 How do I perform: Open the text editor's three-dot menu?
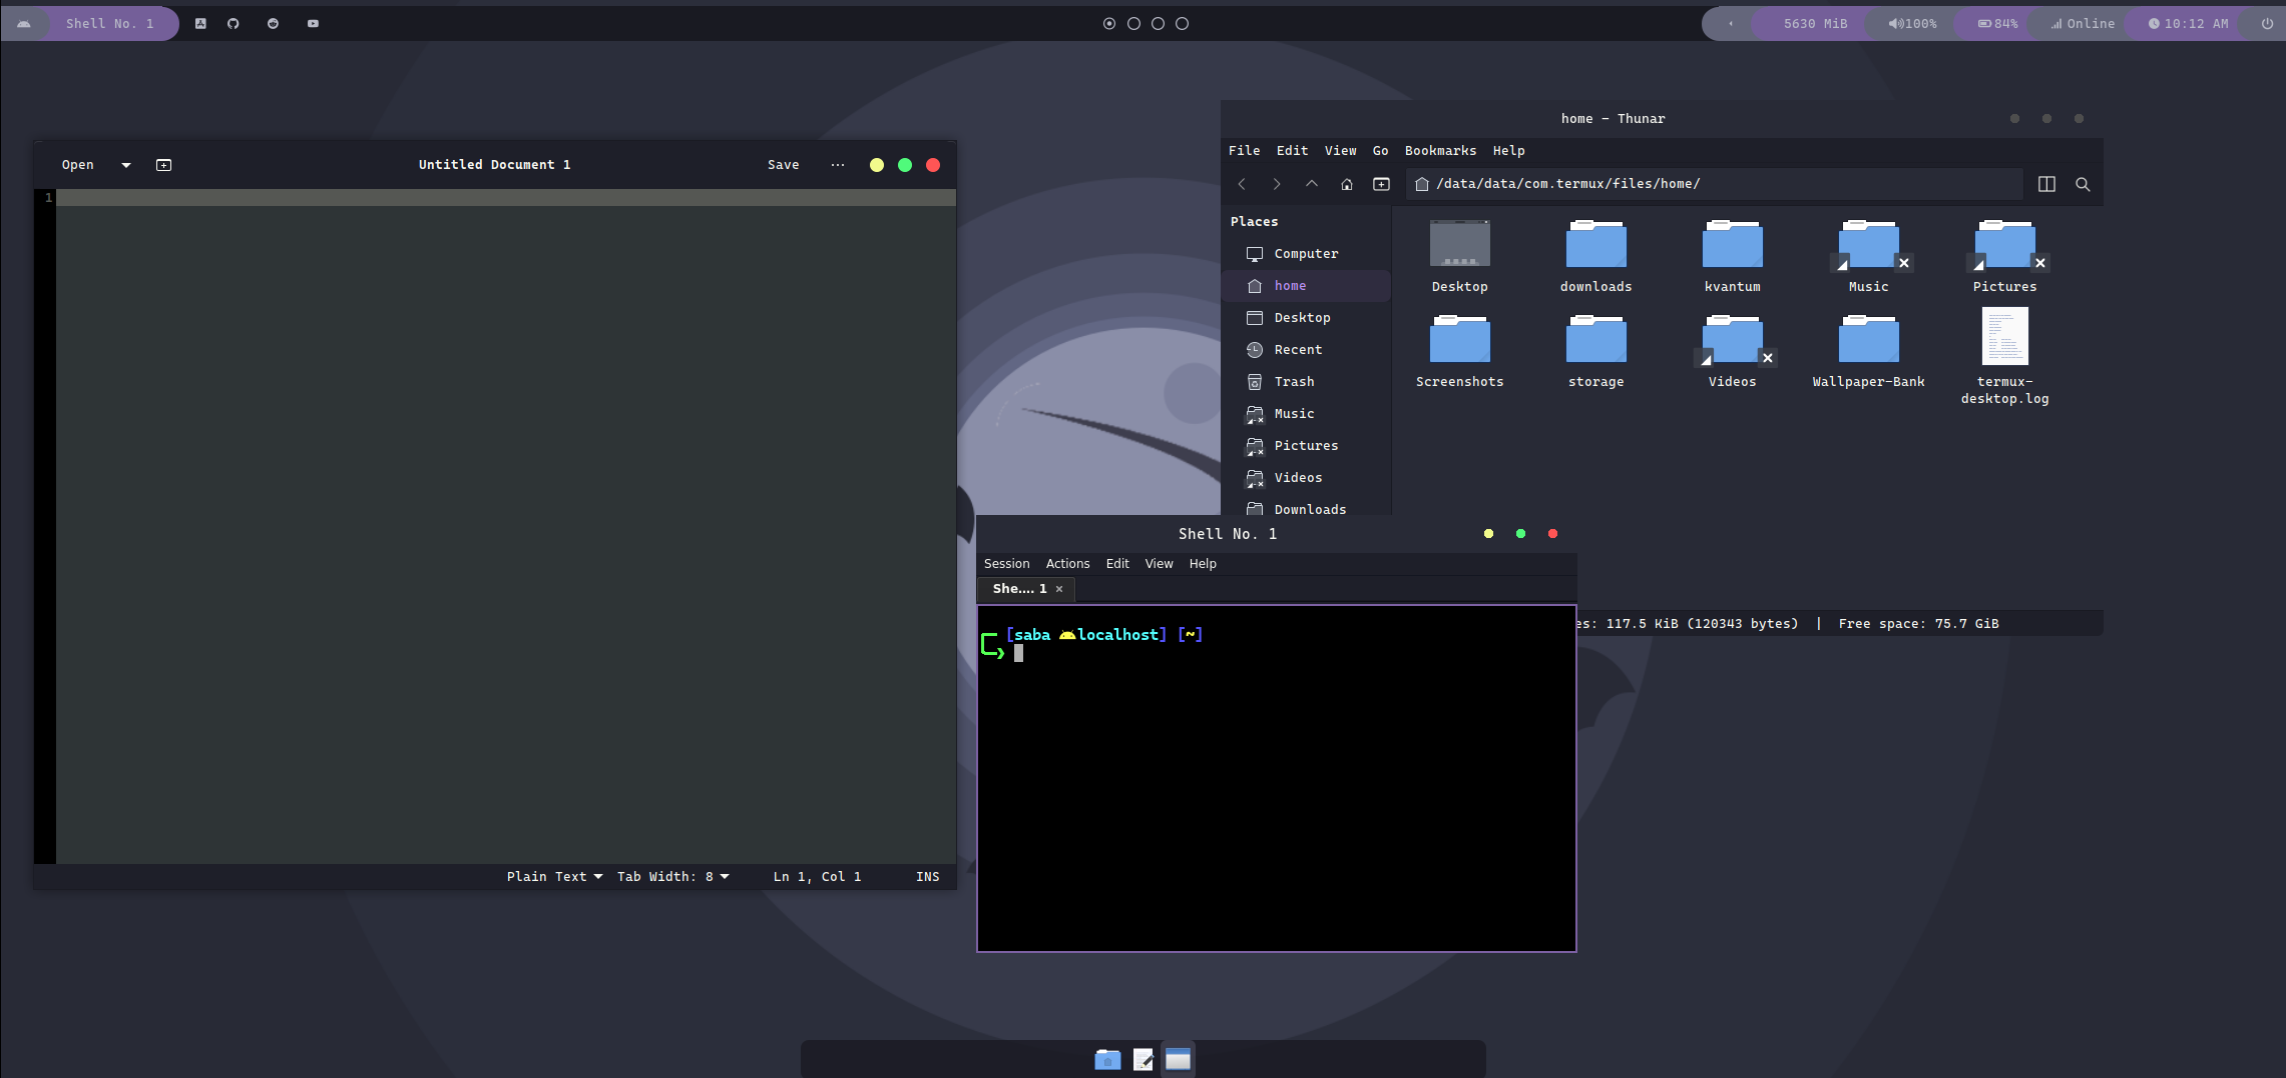(838, 165)
